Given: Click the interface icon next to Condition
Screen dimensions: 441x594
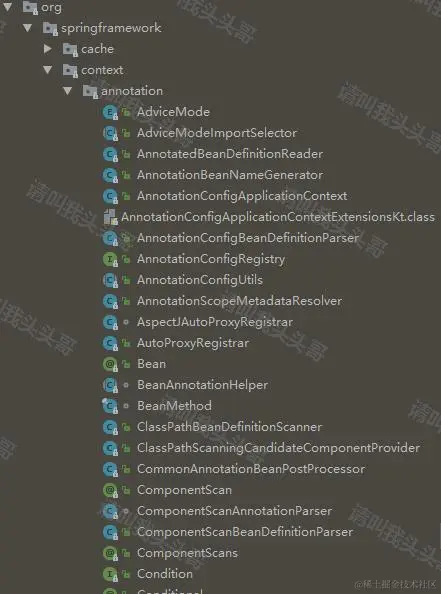Looking at the screenshot, I should click(x=110, y=574).
